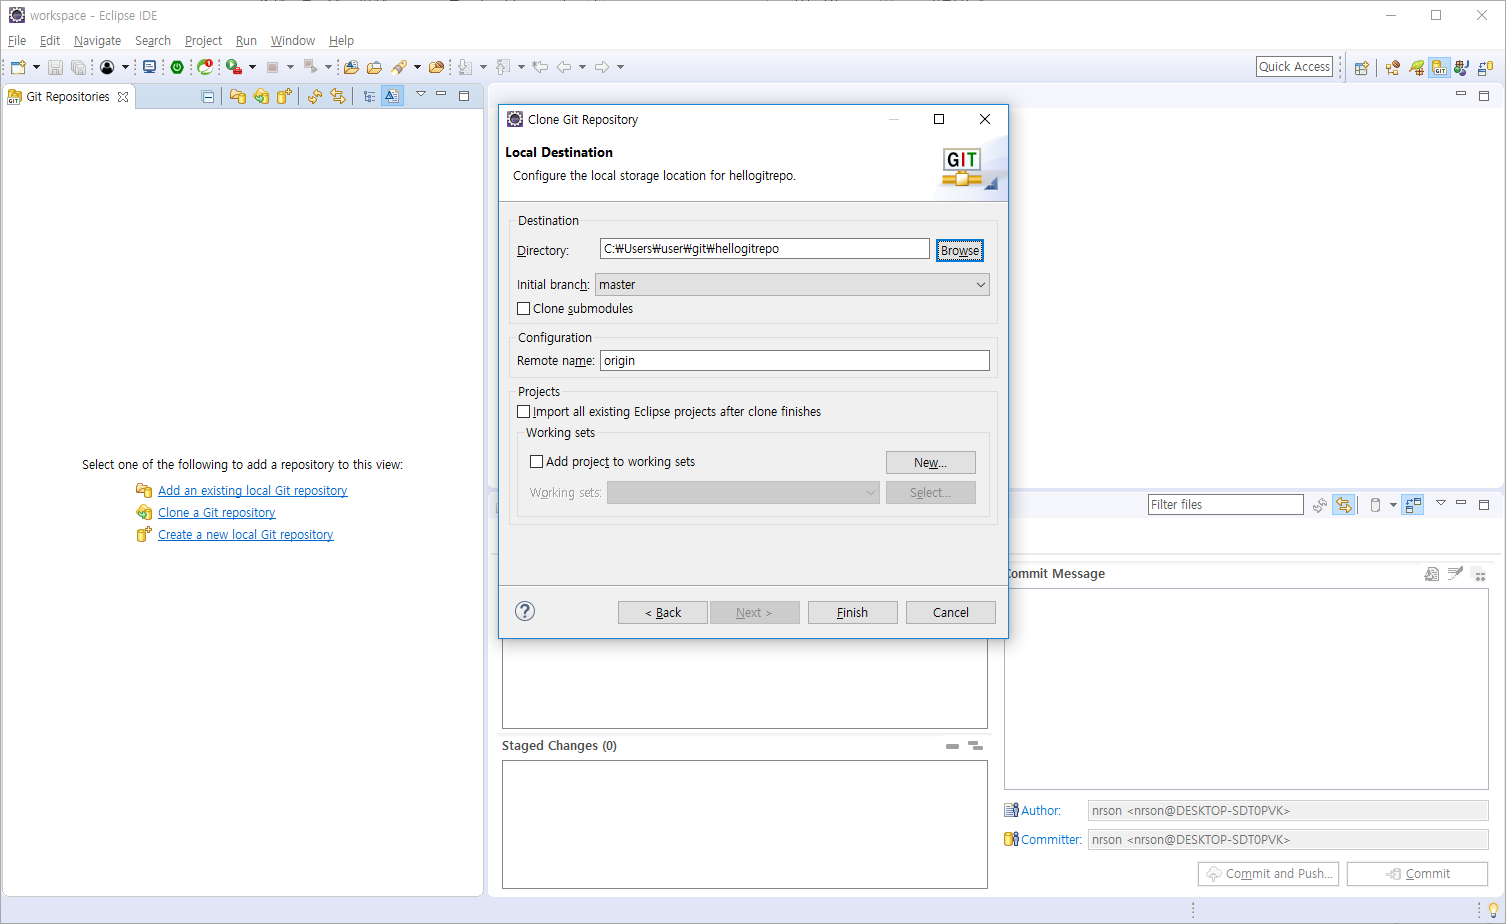The height and width of the screenshot is (924, 1506).
Task: Toggle hierarchical branch layout icon
Action: point(369,96)
